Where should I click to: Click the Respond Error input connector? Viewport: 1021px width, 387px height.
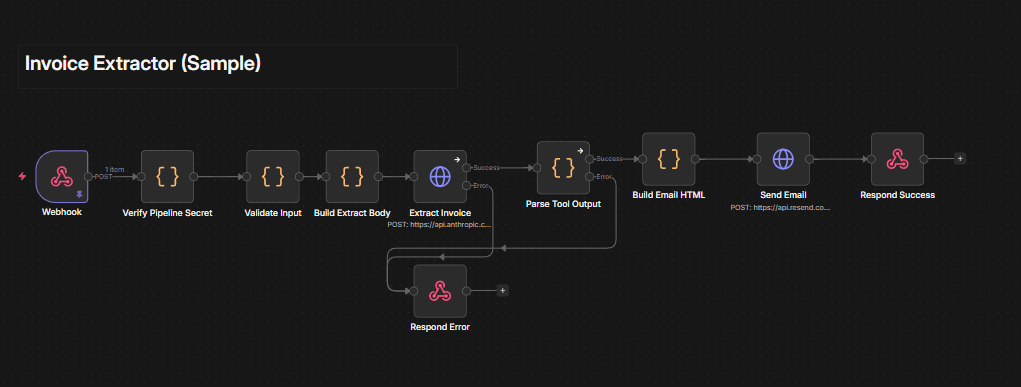point(413,291)
